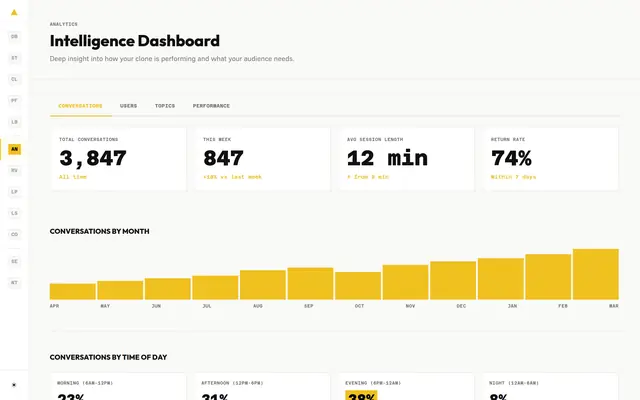Click the small icon at sidebar bottom
Image resolution: width=640 pixels, height=400 pixels.
(x=14, y=385)
